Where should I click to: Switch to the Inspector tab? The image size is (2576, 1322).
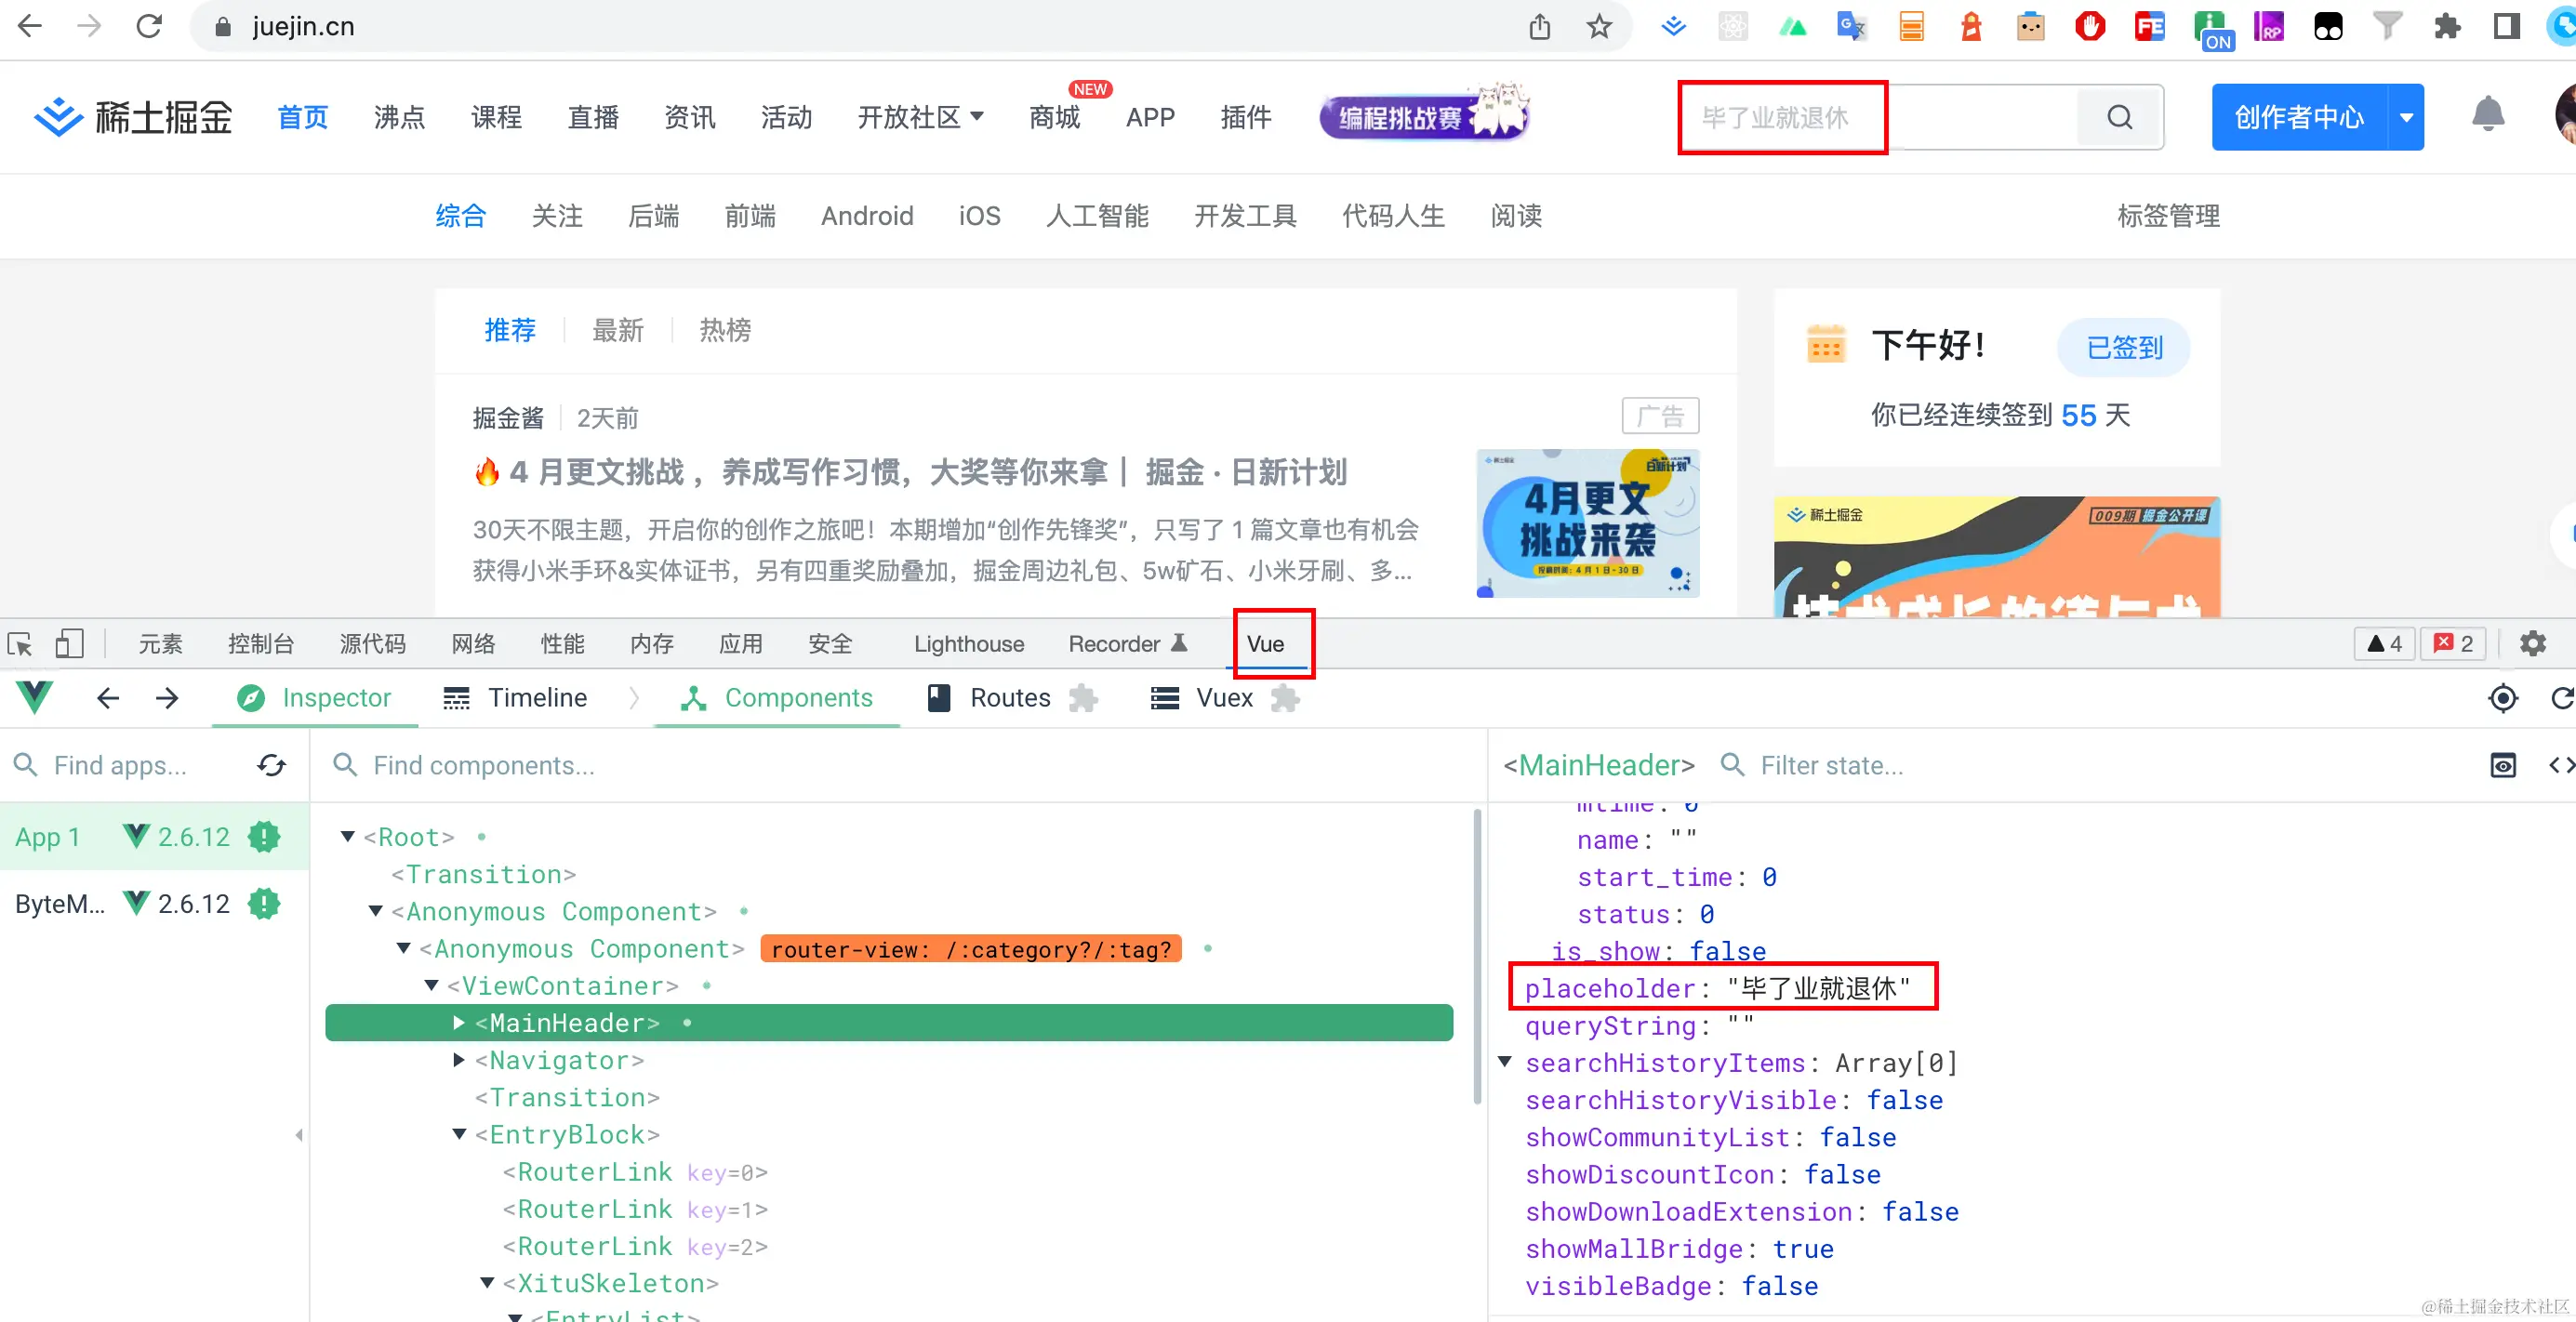(314, 697)
